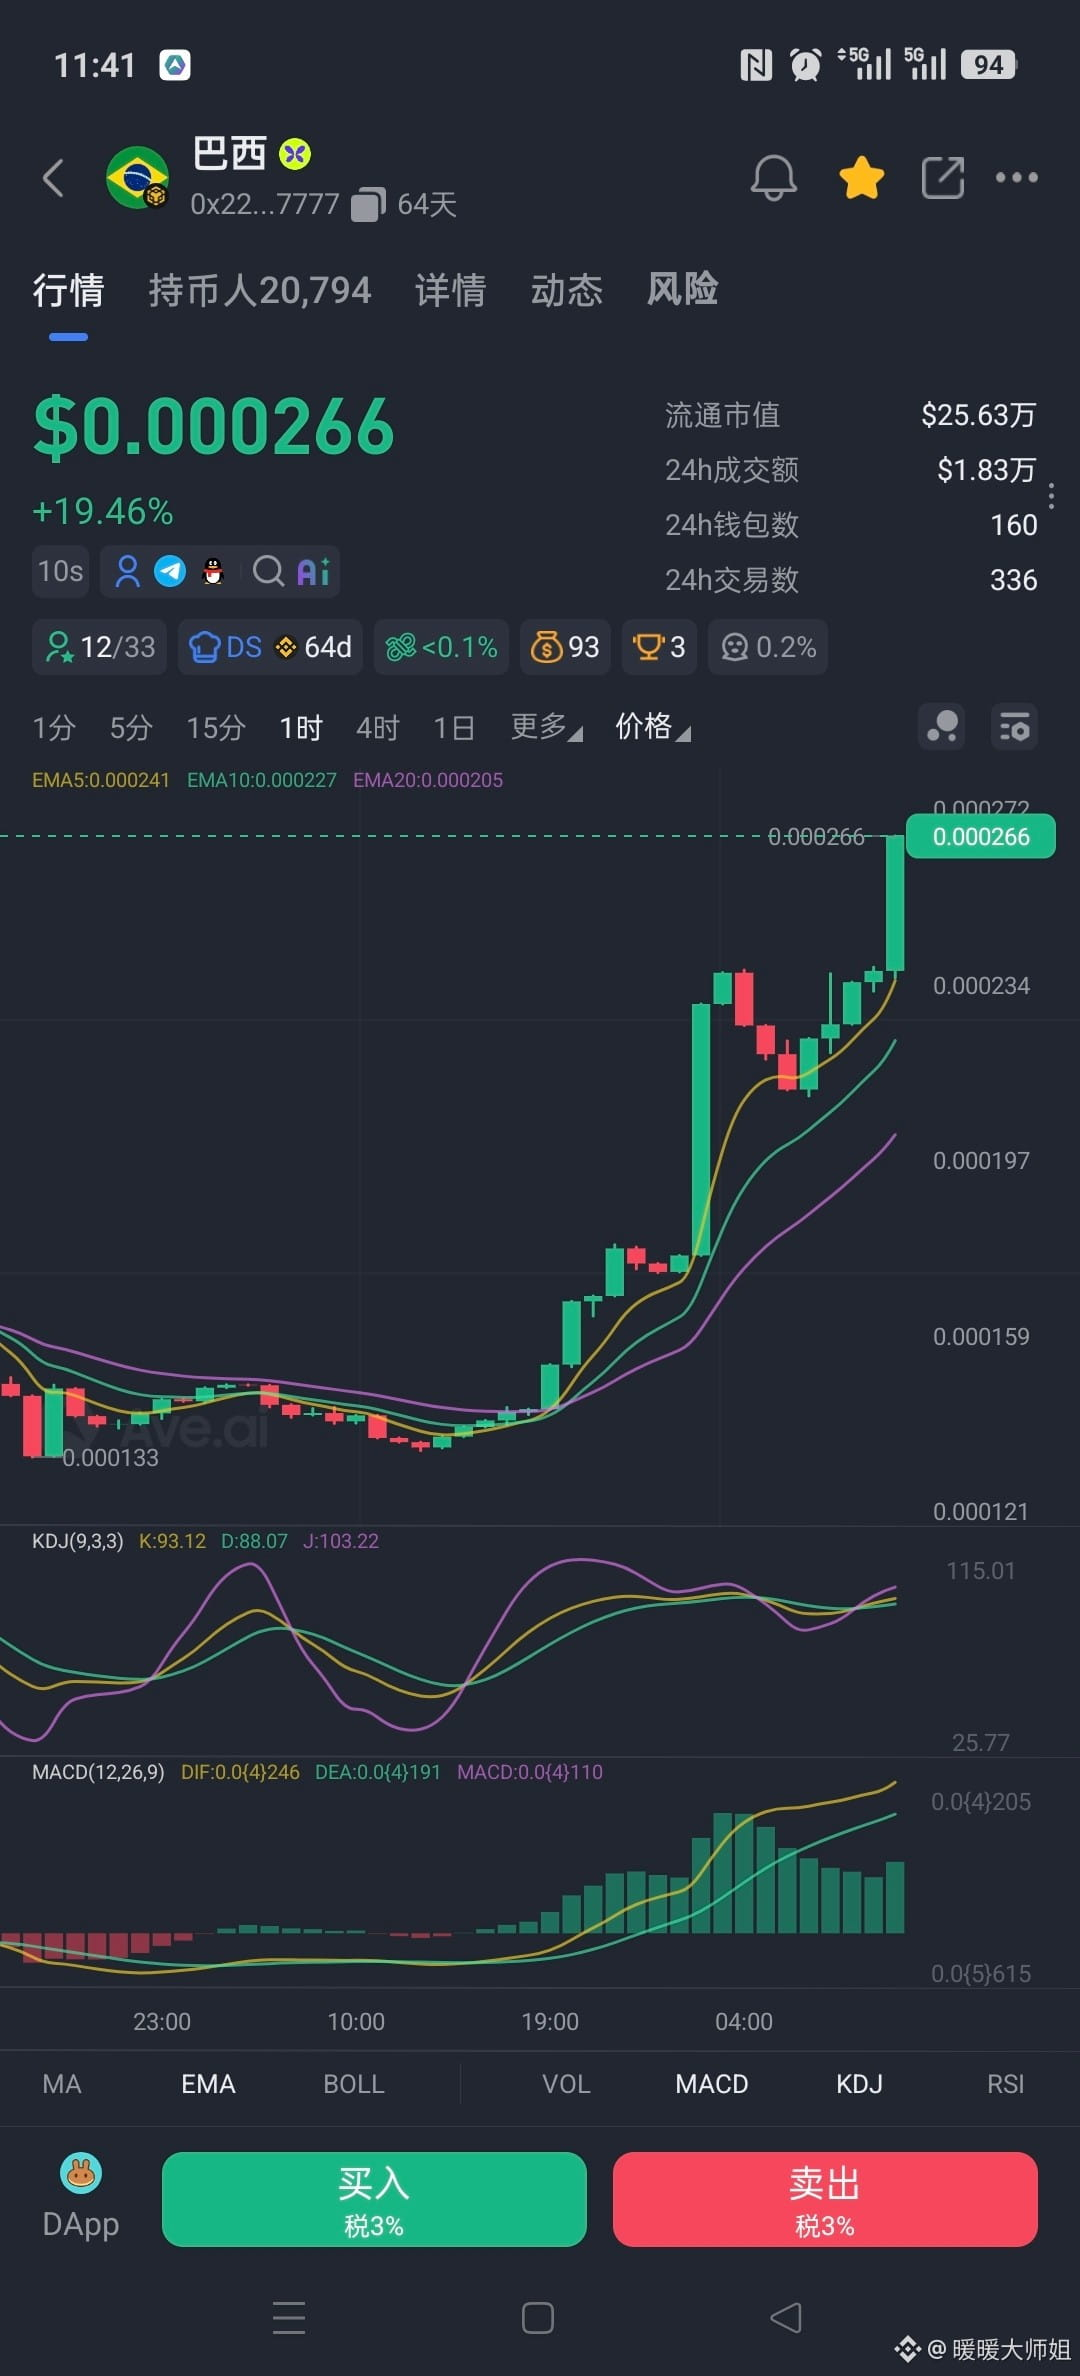Toggle the MACD sub-indicator
This screenshot has height=2376, width=1080.
coord(712,2084)
